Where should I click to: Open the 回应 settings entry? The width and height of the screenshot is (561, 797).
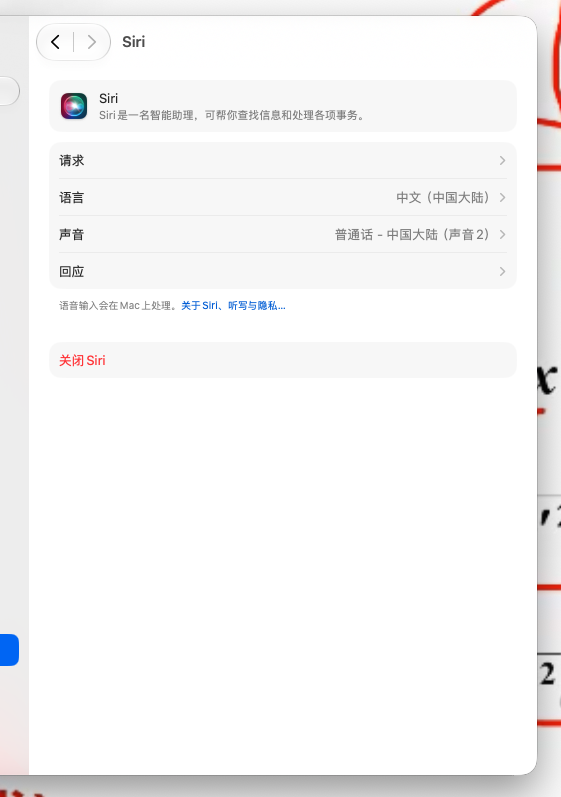[x=283, y=271]
